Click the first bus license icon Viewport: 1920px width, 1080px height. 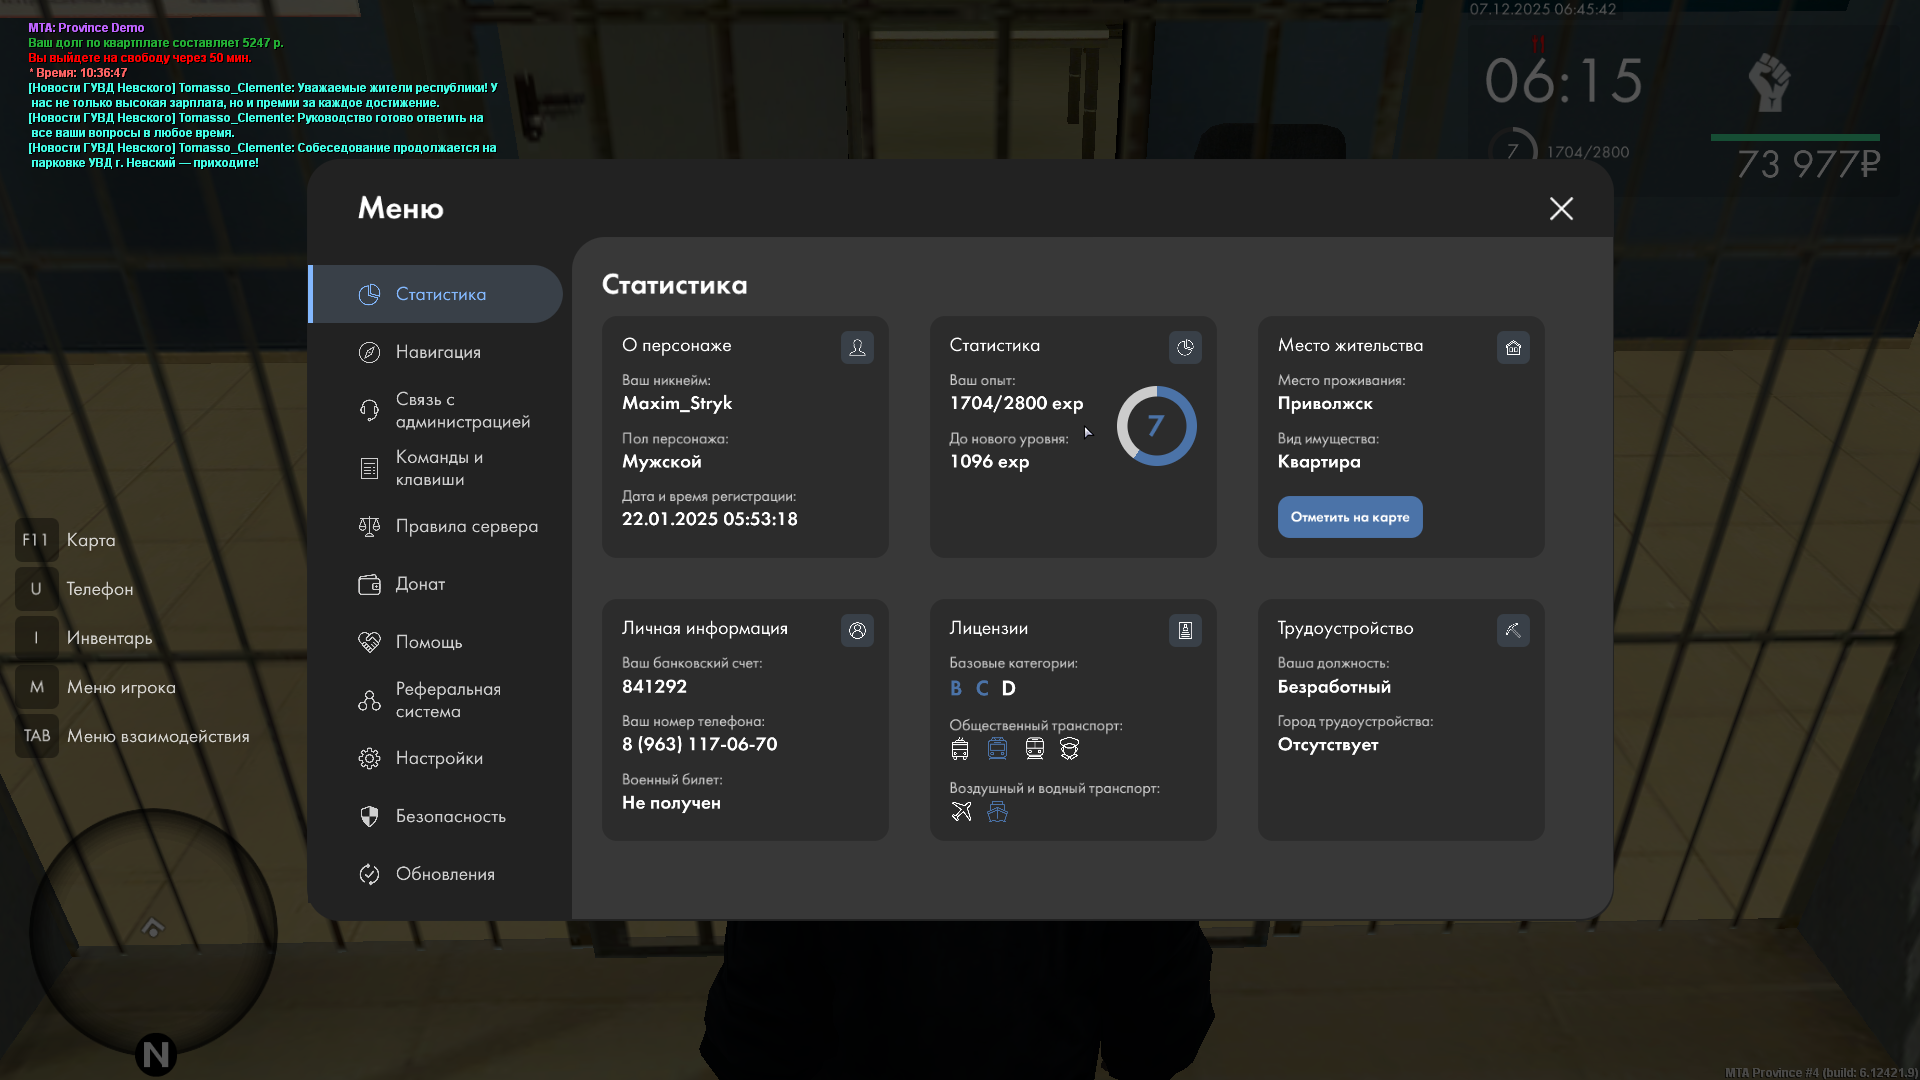(x=960, y=749)
